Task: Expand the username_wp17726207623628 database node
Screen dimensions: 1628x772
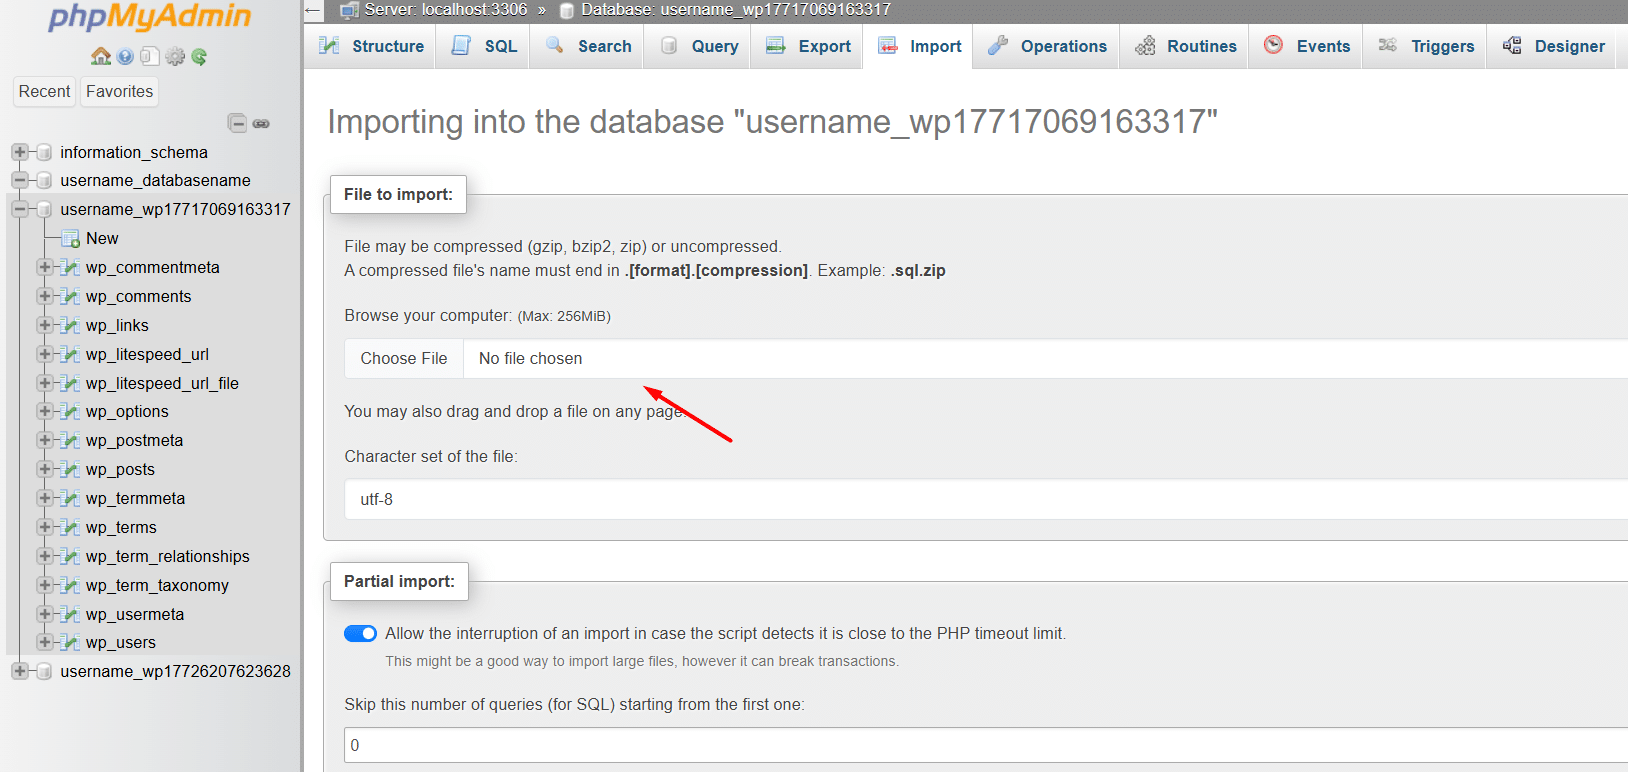Action: coord(19,671)
